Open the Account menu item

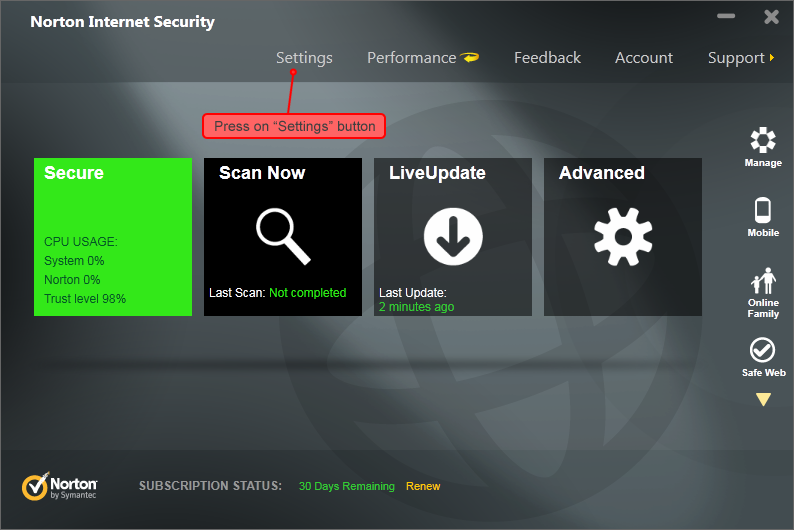tap(644, 58)
